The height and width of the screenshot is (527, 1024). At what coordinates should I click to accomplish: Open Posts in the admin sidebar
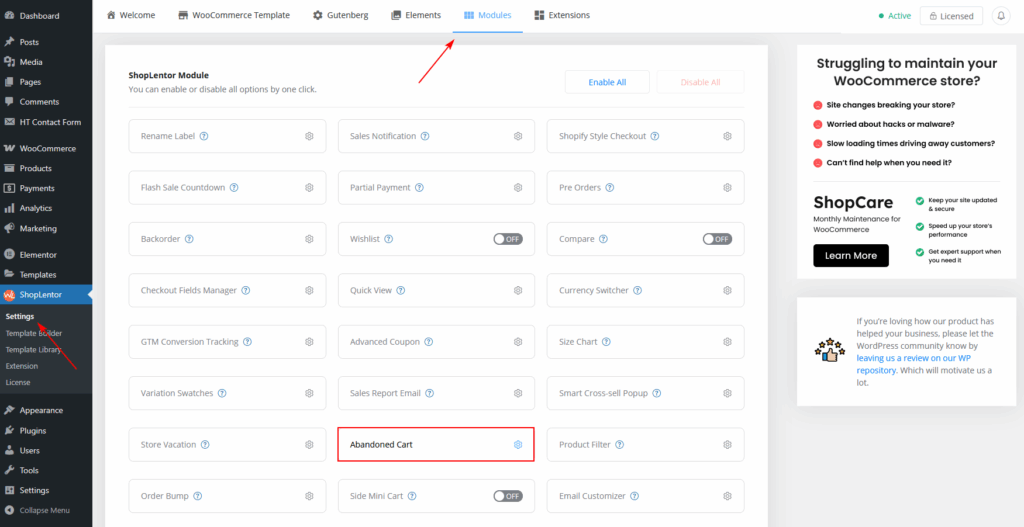46,42
